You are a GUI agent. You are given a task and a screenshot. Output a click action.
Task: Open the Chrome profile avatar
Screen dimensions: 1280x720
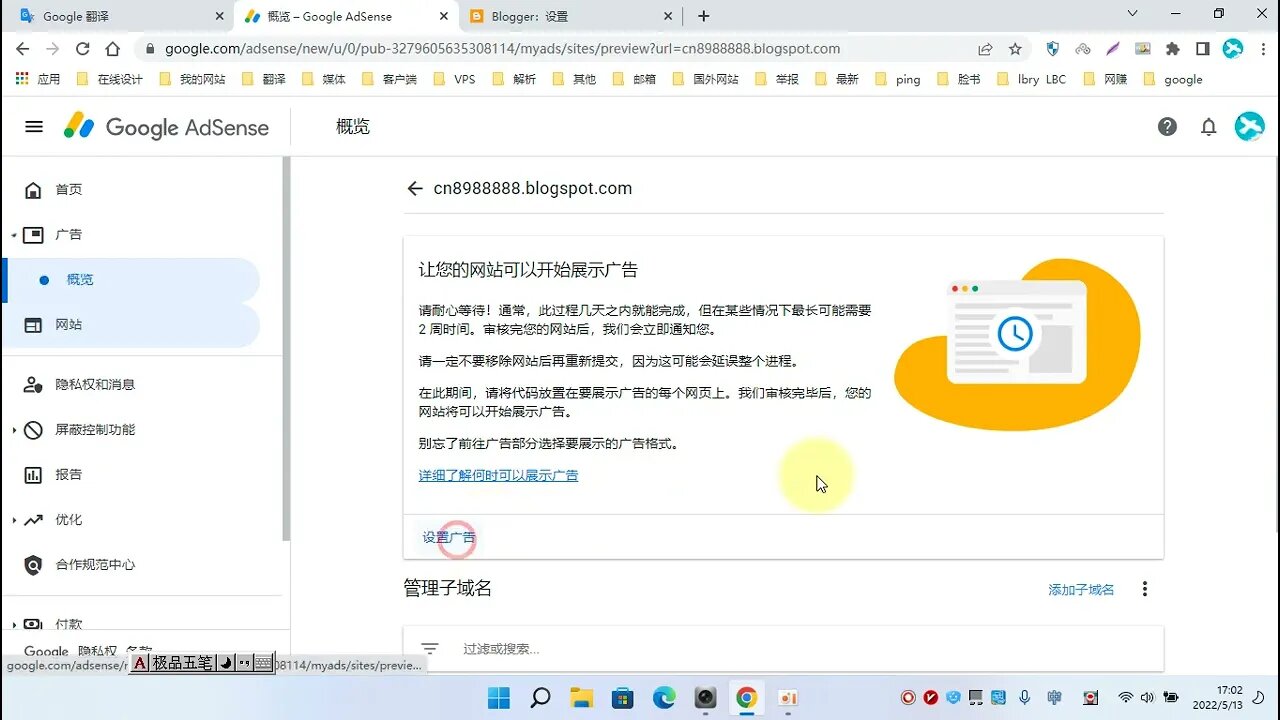[x=1233, y=48]
